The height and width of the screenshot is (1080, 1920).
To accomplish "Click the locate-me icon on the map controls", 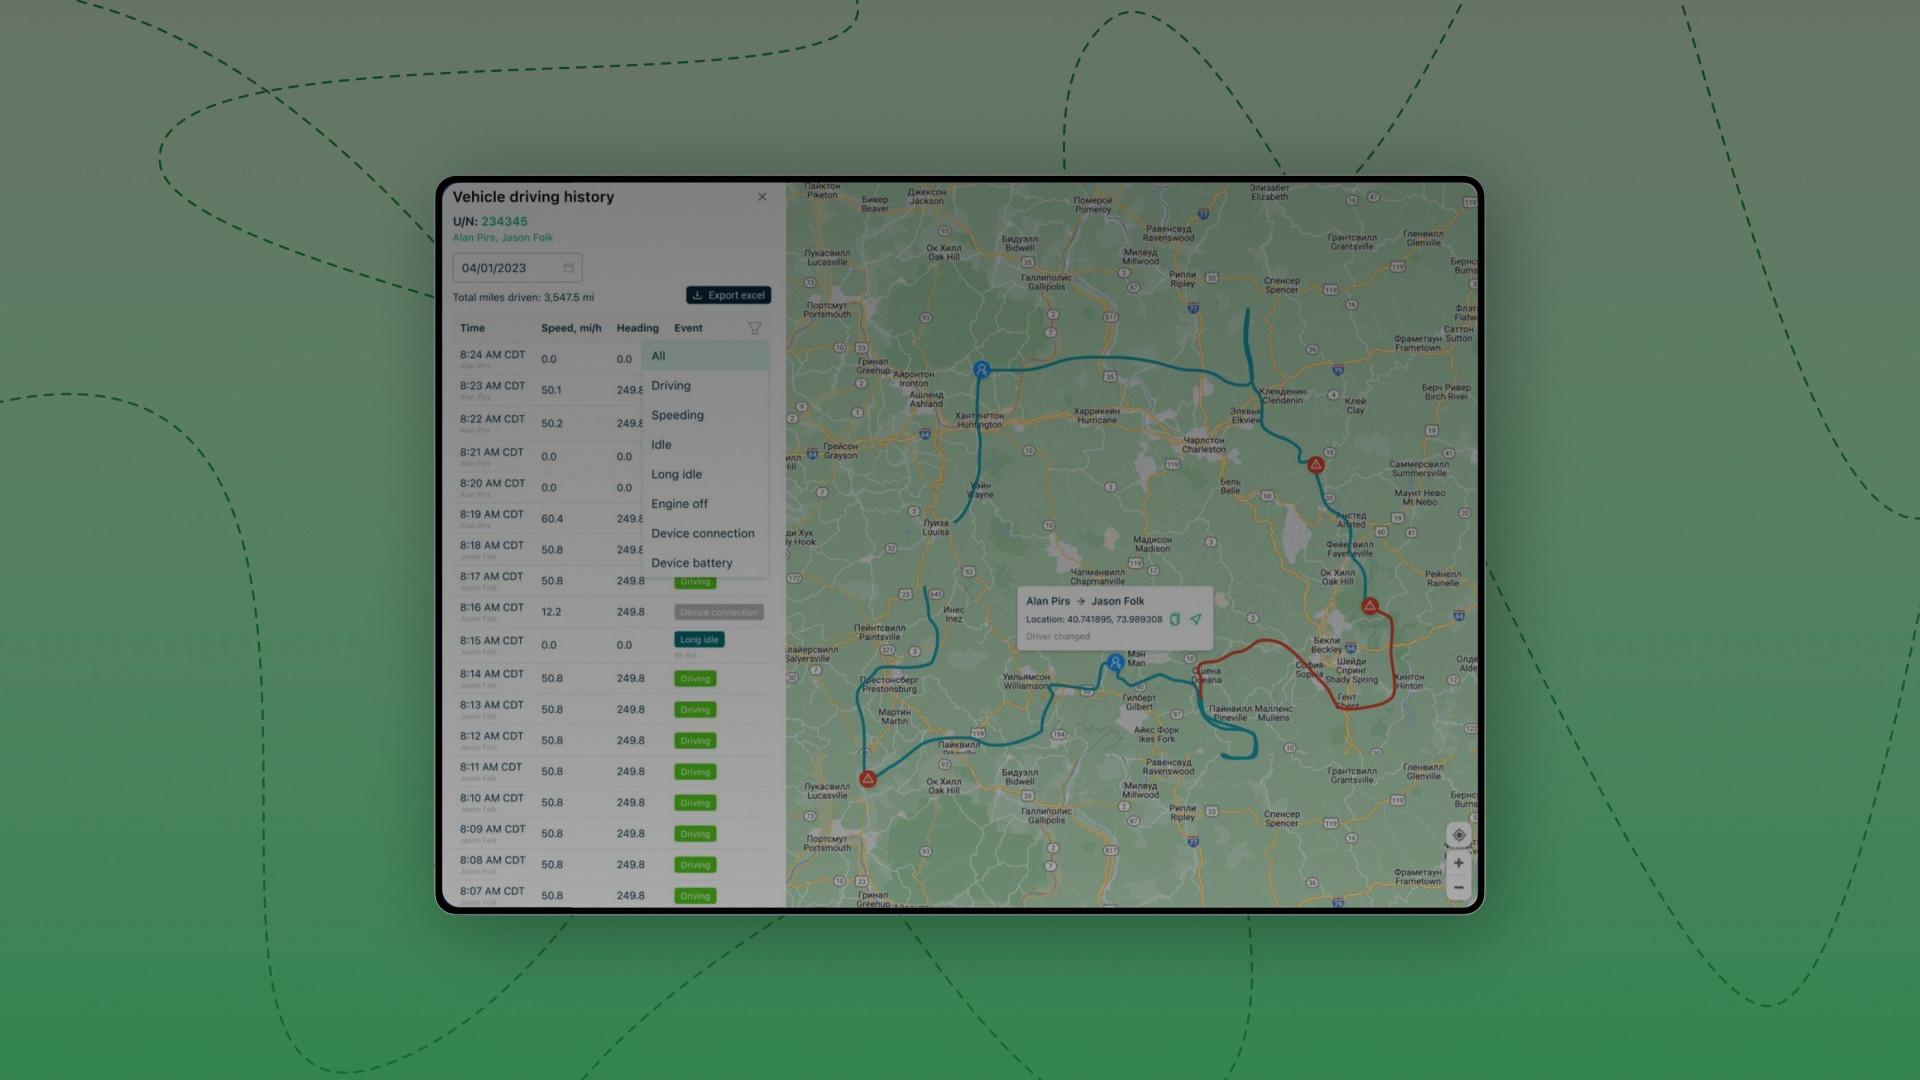I will tap(1459, 835).
